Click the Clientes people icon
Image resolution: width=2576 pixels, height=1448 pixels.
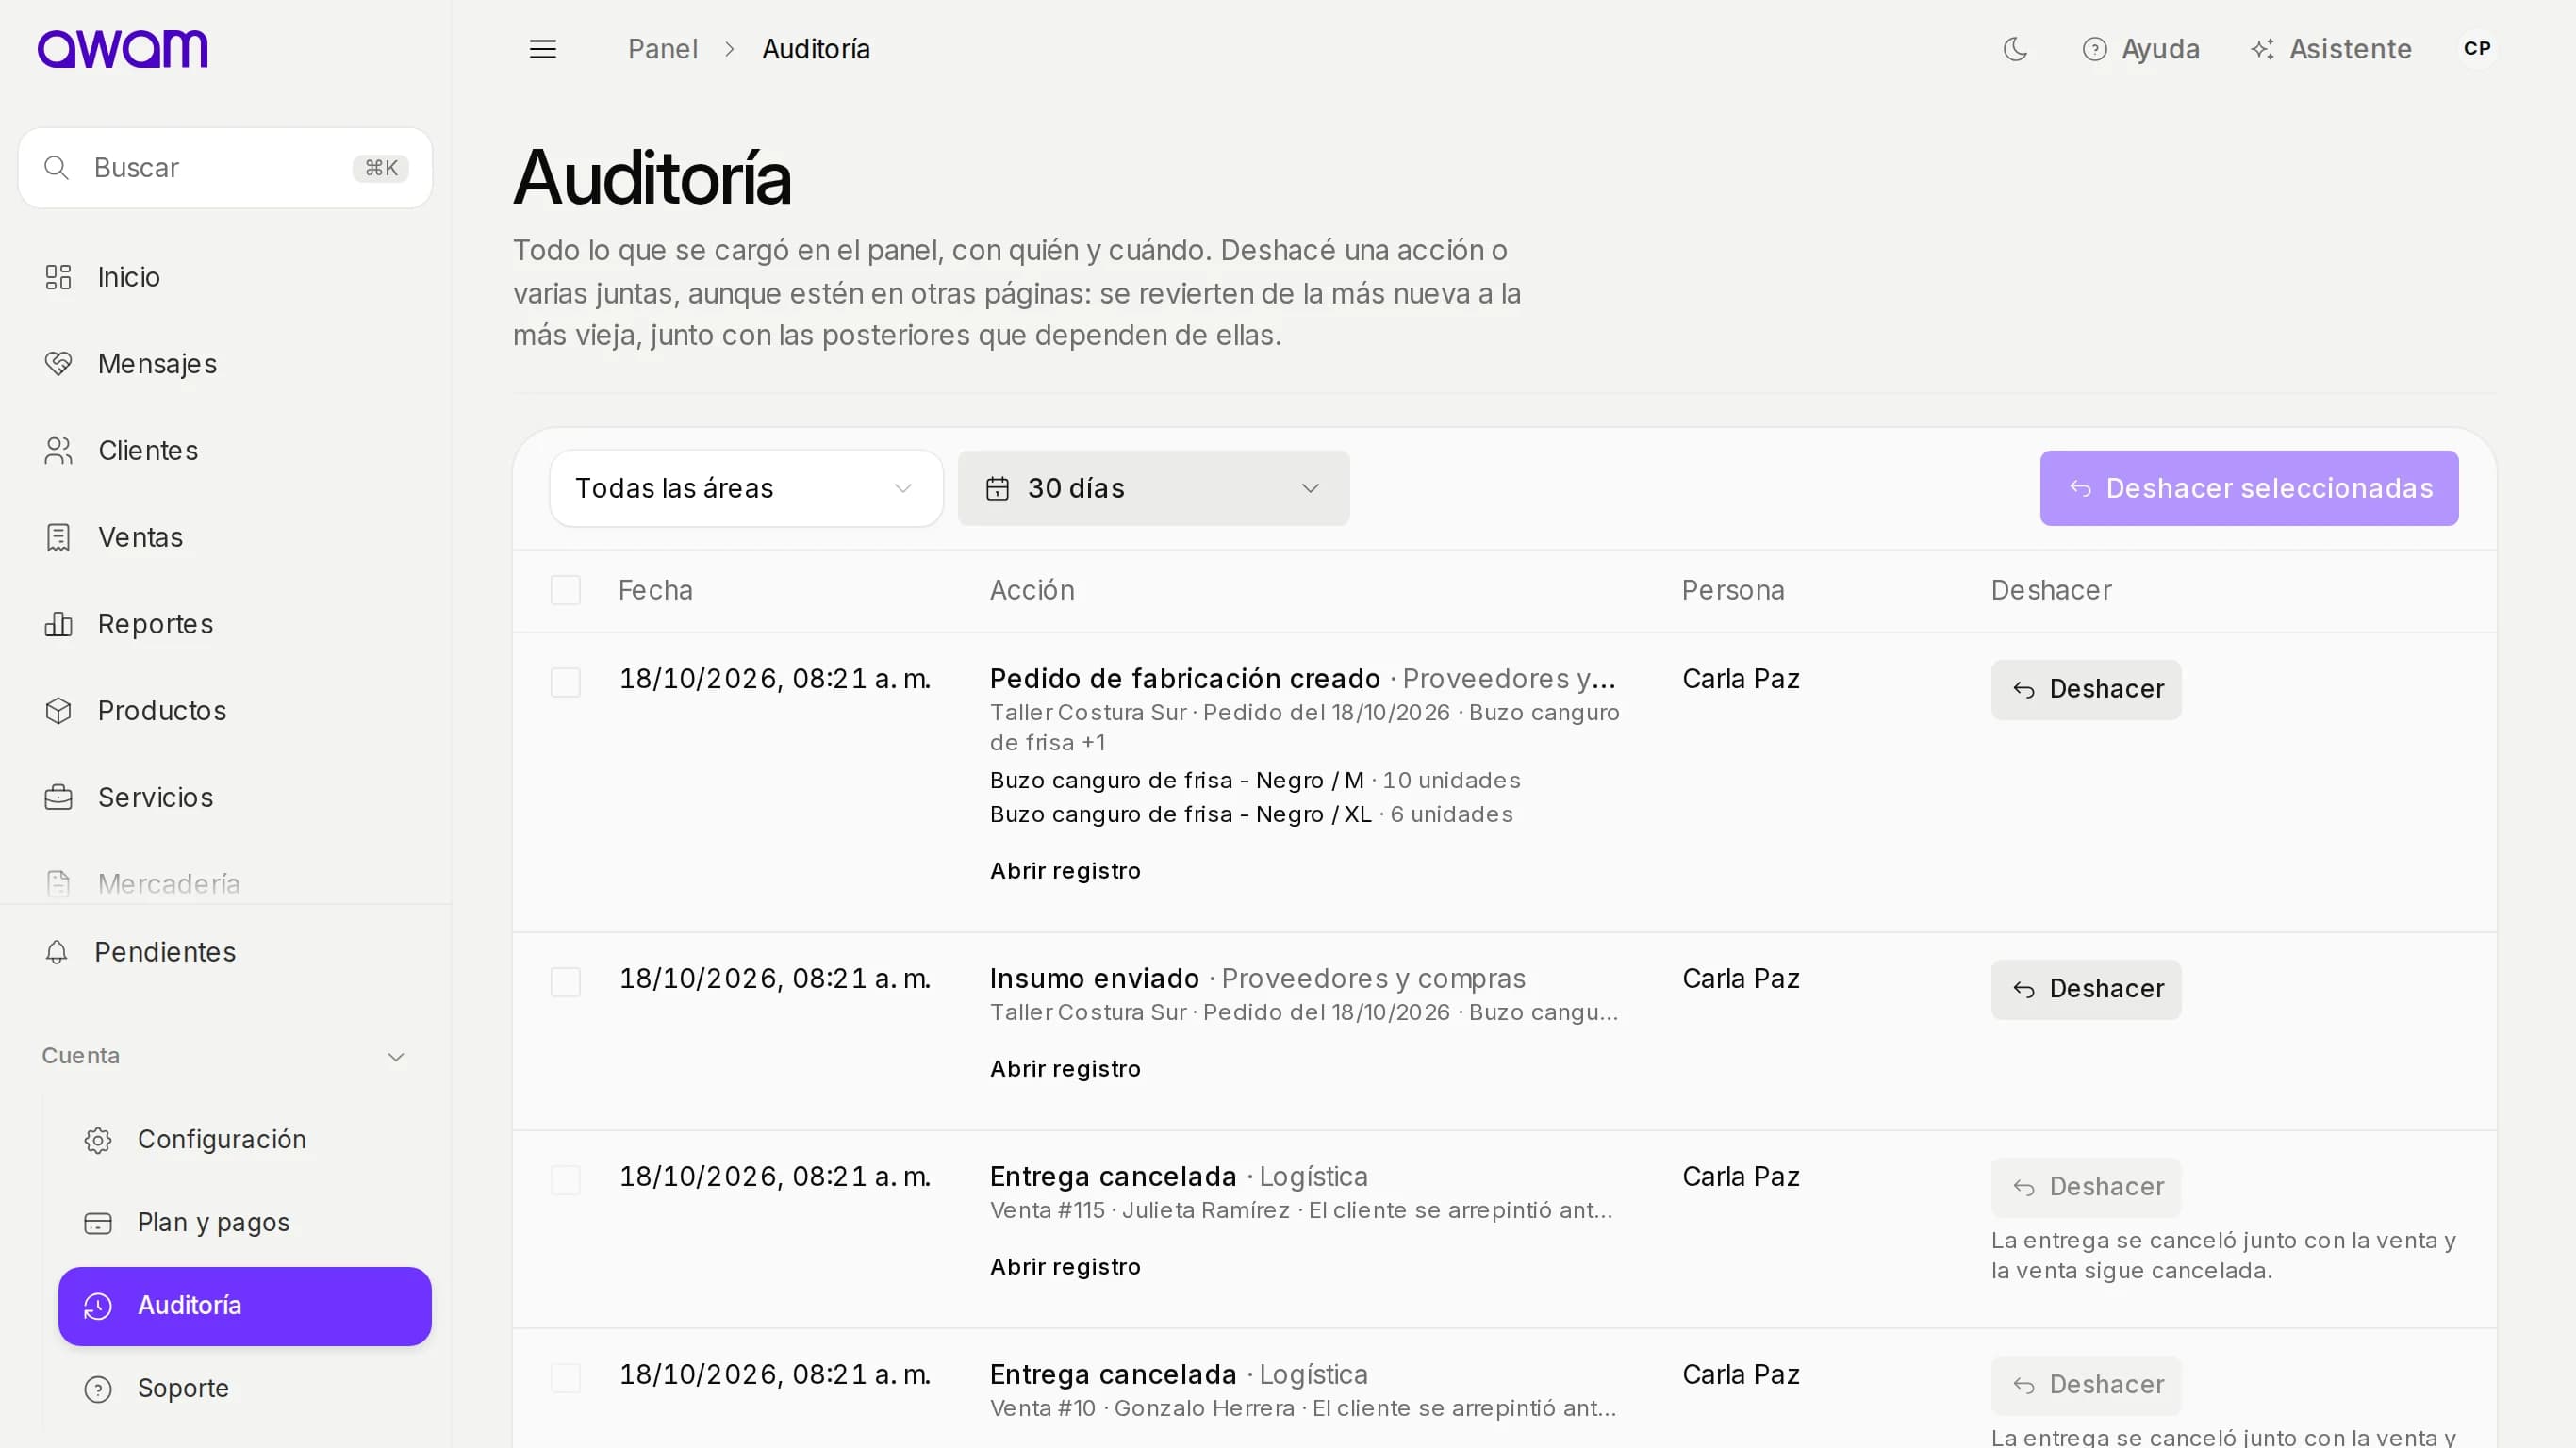coord(58,451)
